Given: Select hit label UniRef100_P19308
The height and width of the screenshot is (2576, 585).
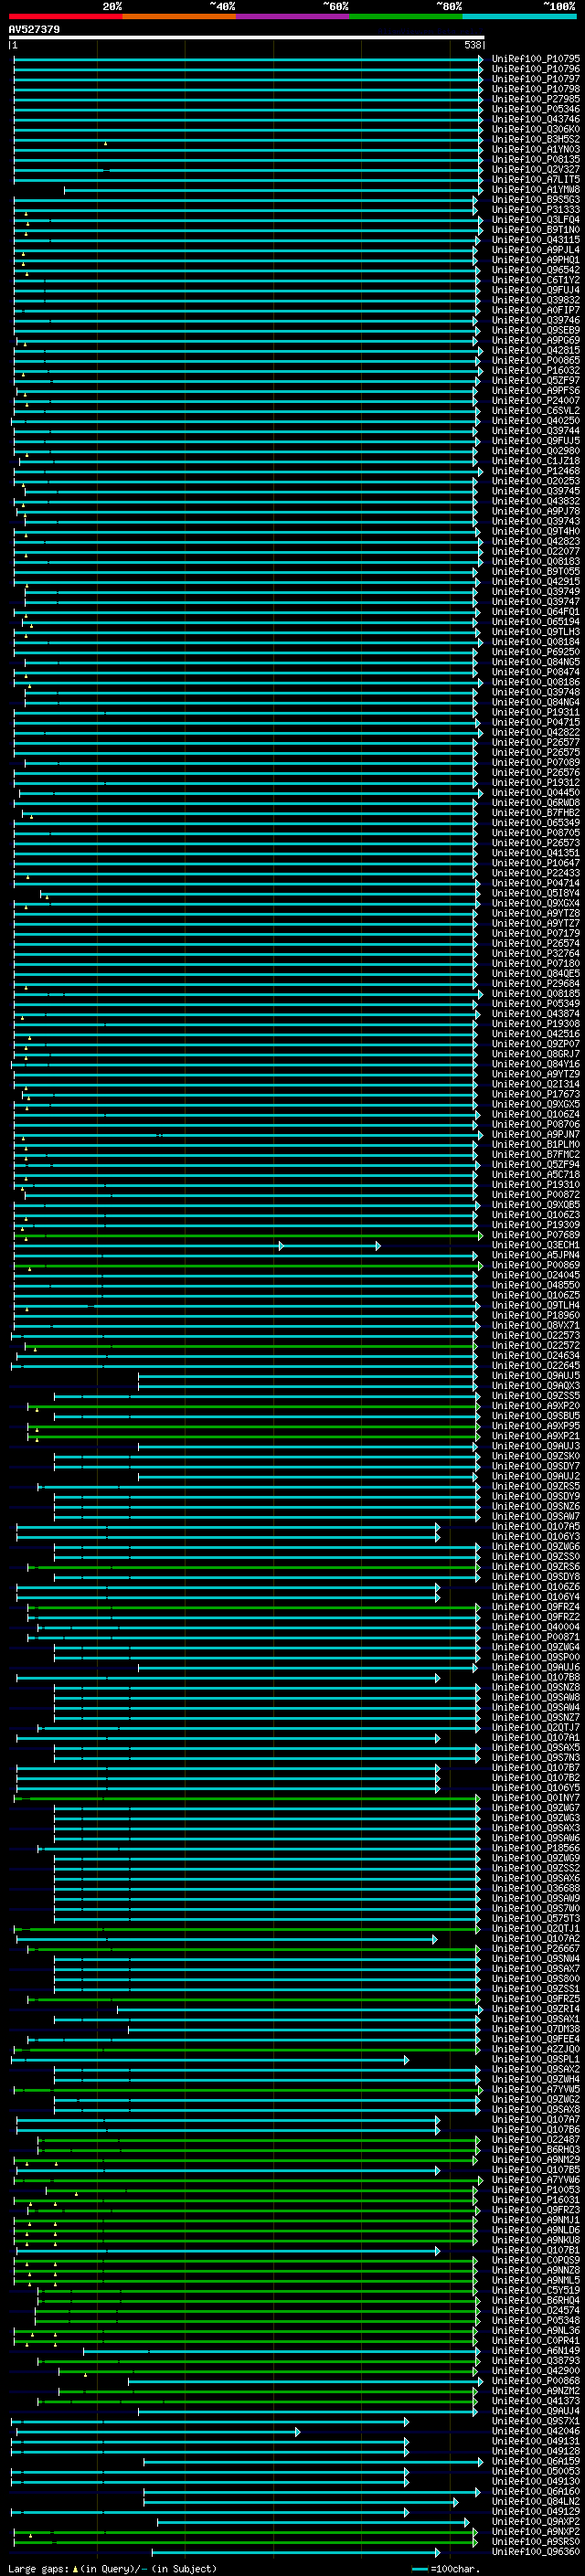Looking at the screenshot, I should coord(536,1024).
